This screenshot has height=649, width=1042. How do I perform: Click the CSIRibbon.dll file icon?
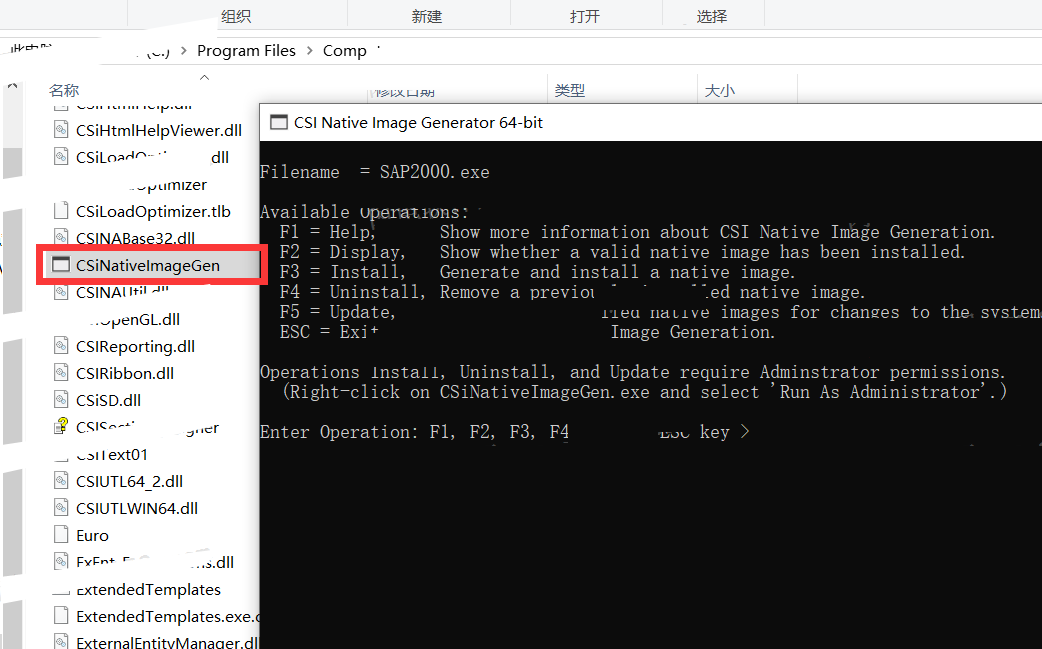[x=61, y=373]
